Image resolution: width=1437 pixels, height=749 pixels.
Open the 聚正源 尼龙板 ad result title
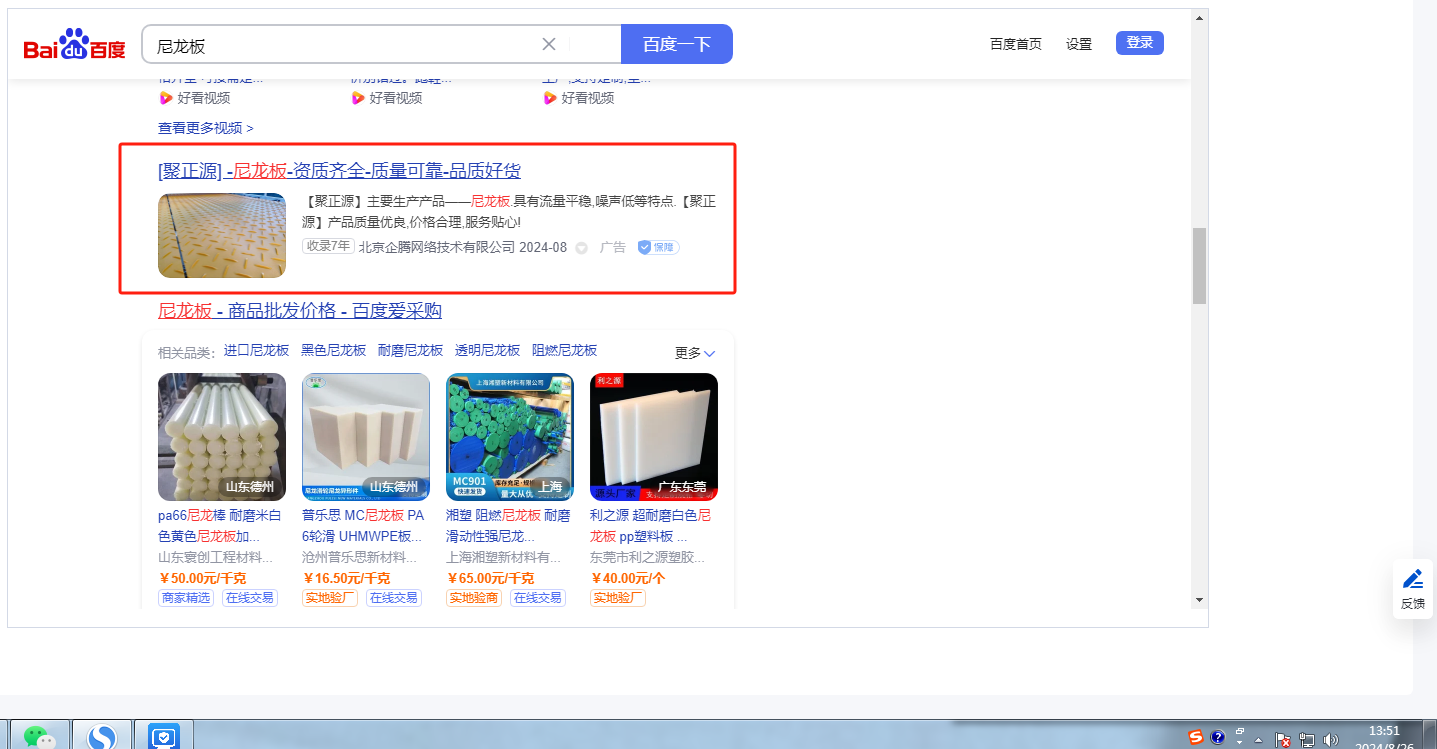coord(340,171)
